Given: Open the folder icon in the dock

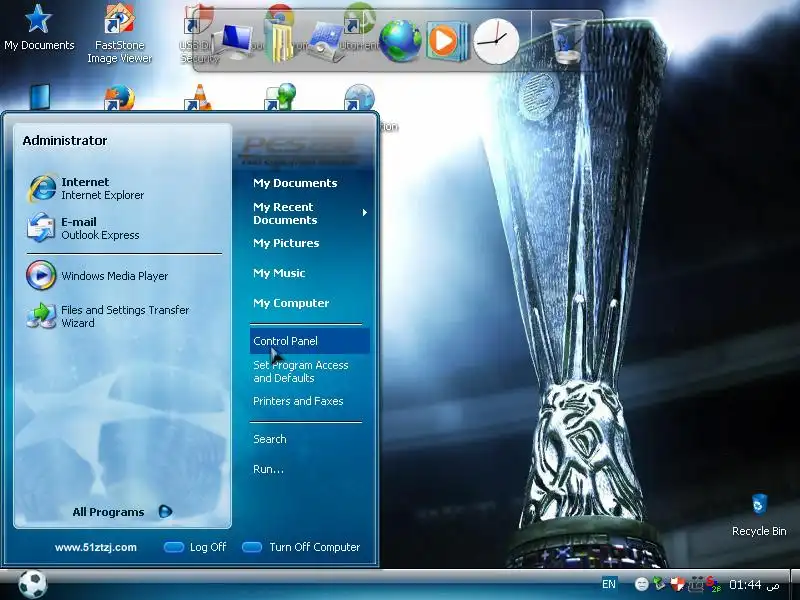Looking at the screenshot, I should 279,41.
